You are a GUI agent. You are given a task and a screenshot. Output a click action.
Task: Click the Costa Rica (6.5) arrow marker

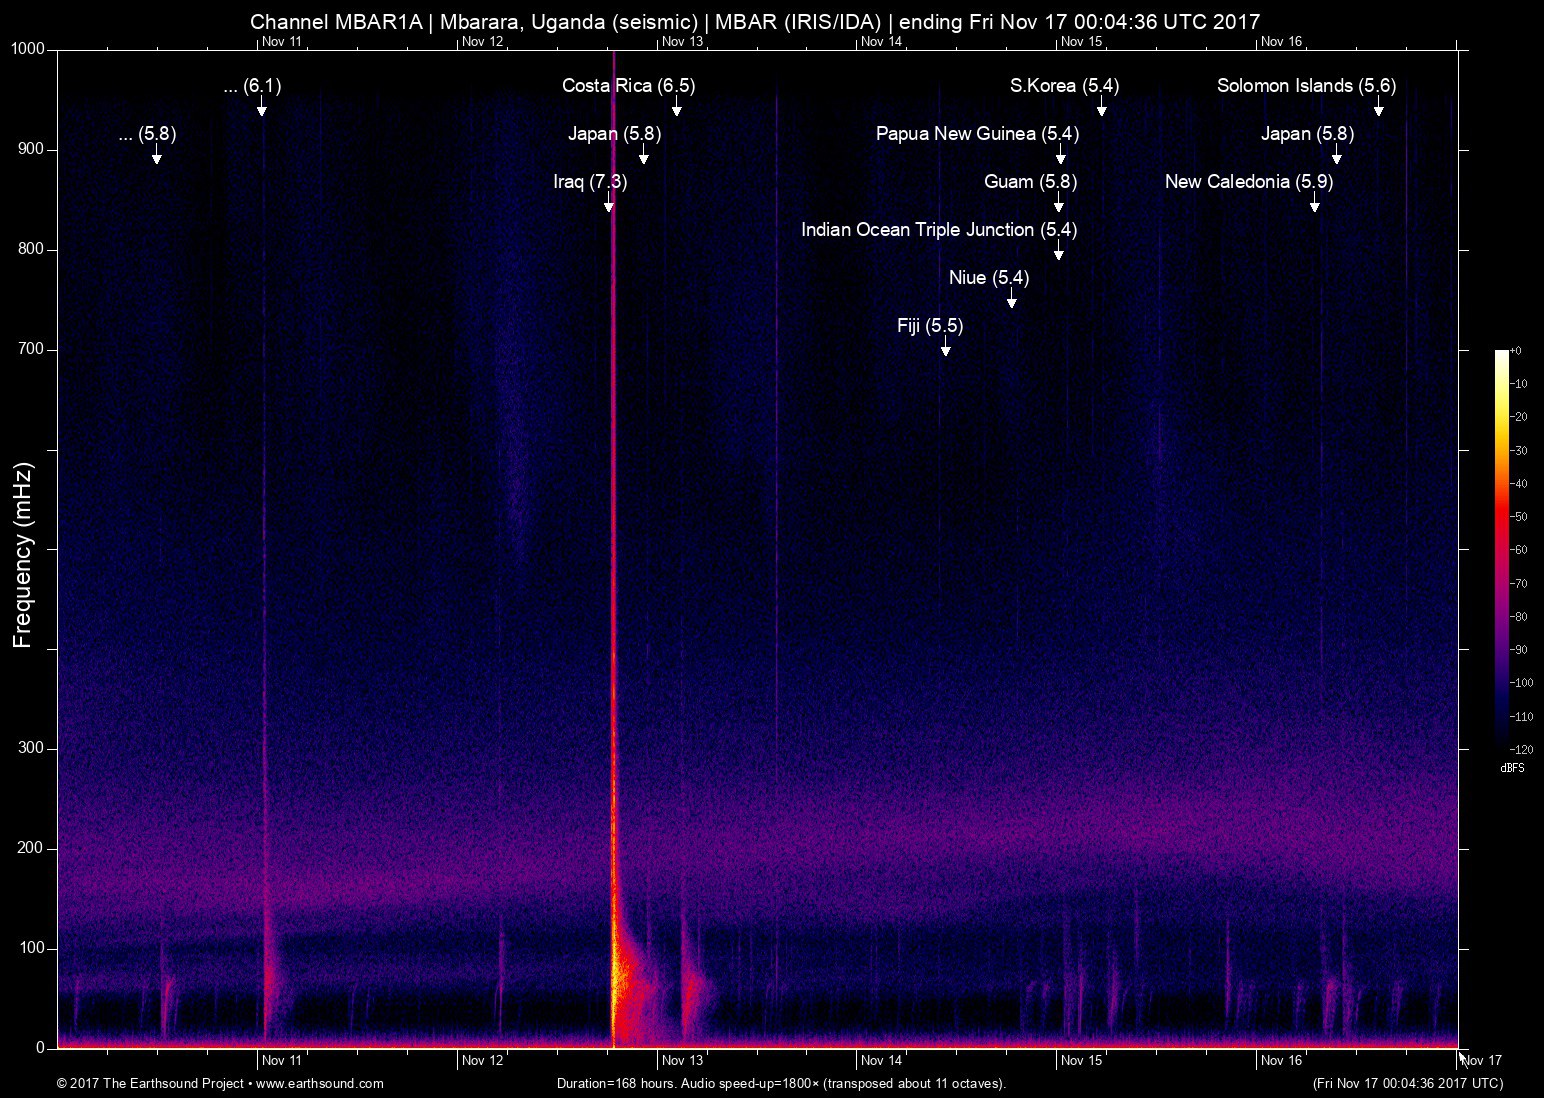(676, 110)
